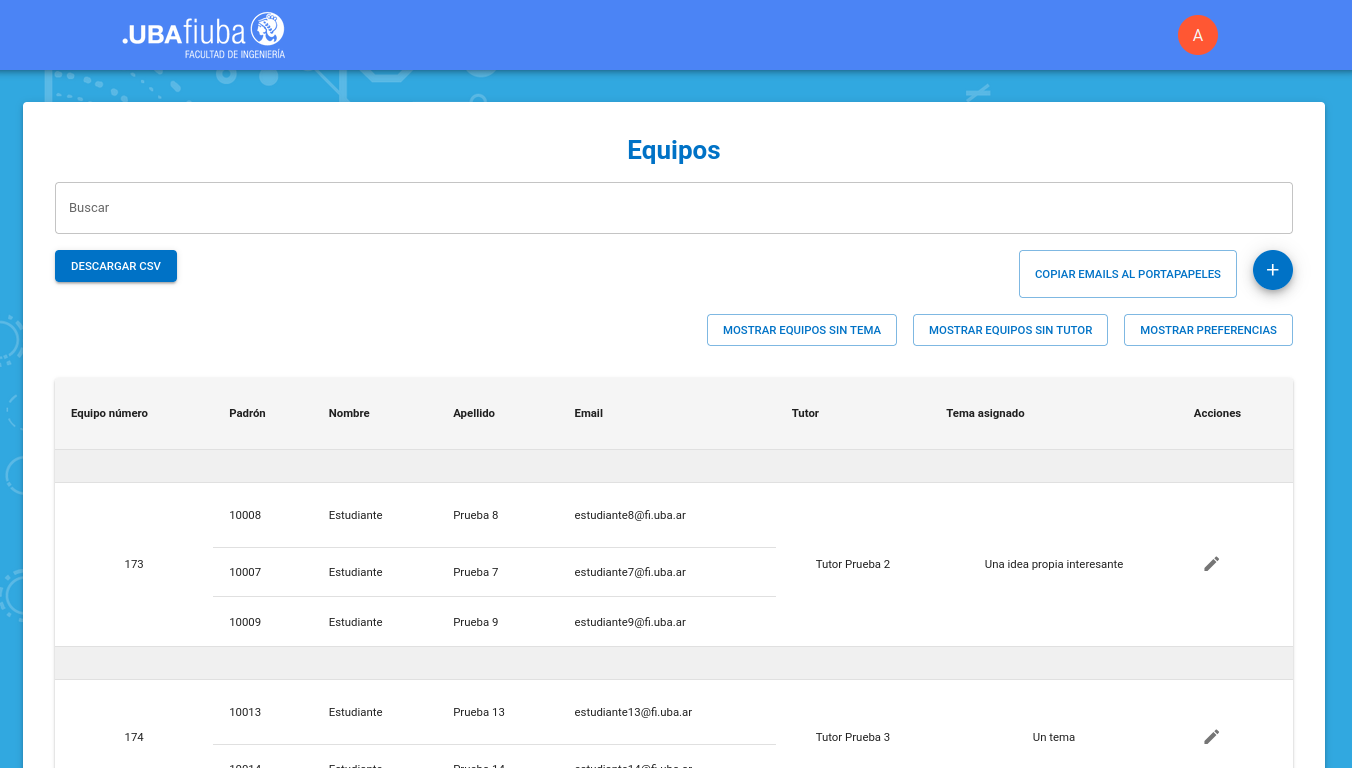Open the user avatar menu
The height and width of the screenshot is (768, 1352).
pos(1197,35)
